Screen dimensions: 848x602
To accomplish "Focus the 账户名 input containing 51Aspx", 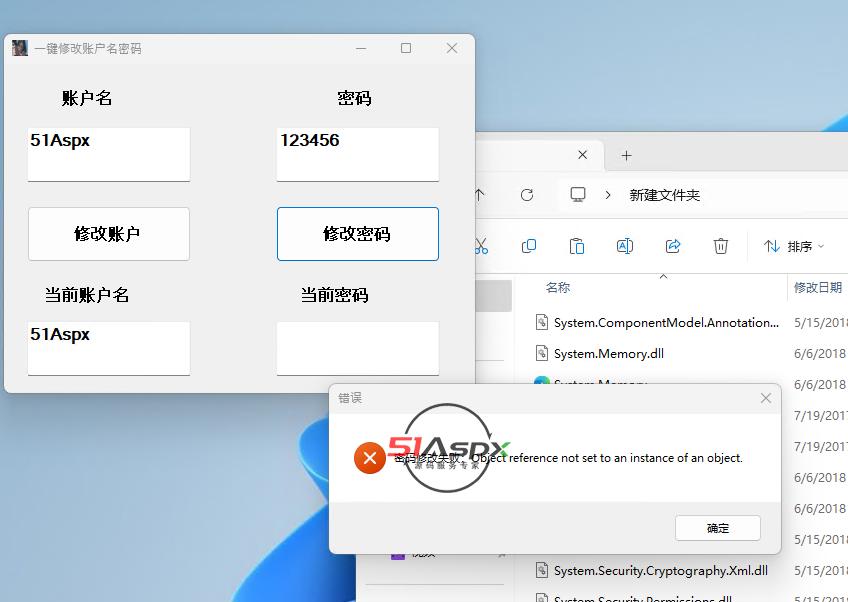I will 109,155.
